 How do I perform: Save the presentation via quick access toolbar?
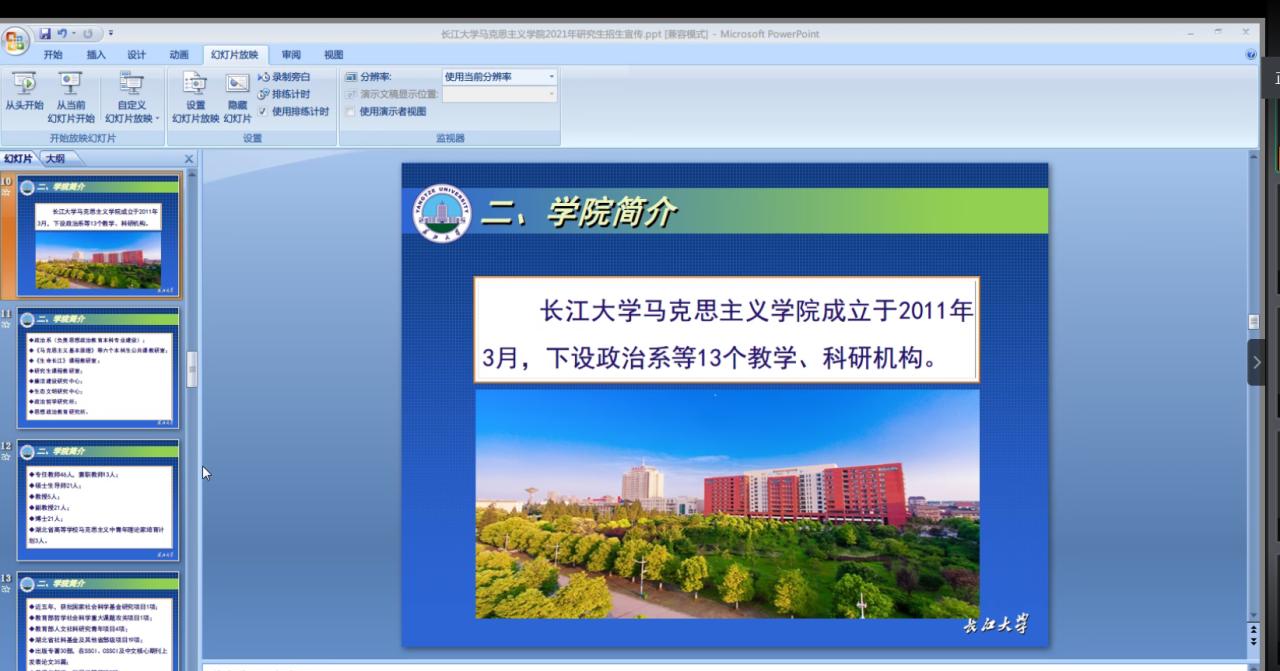click(46, 34)
